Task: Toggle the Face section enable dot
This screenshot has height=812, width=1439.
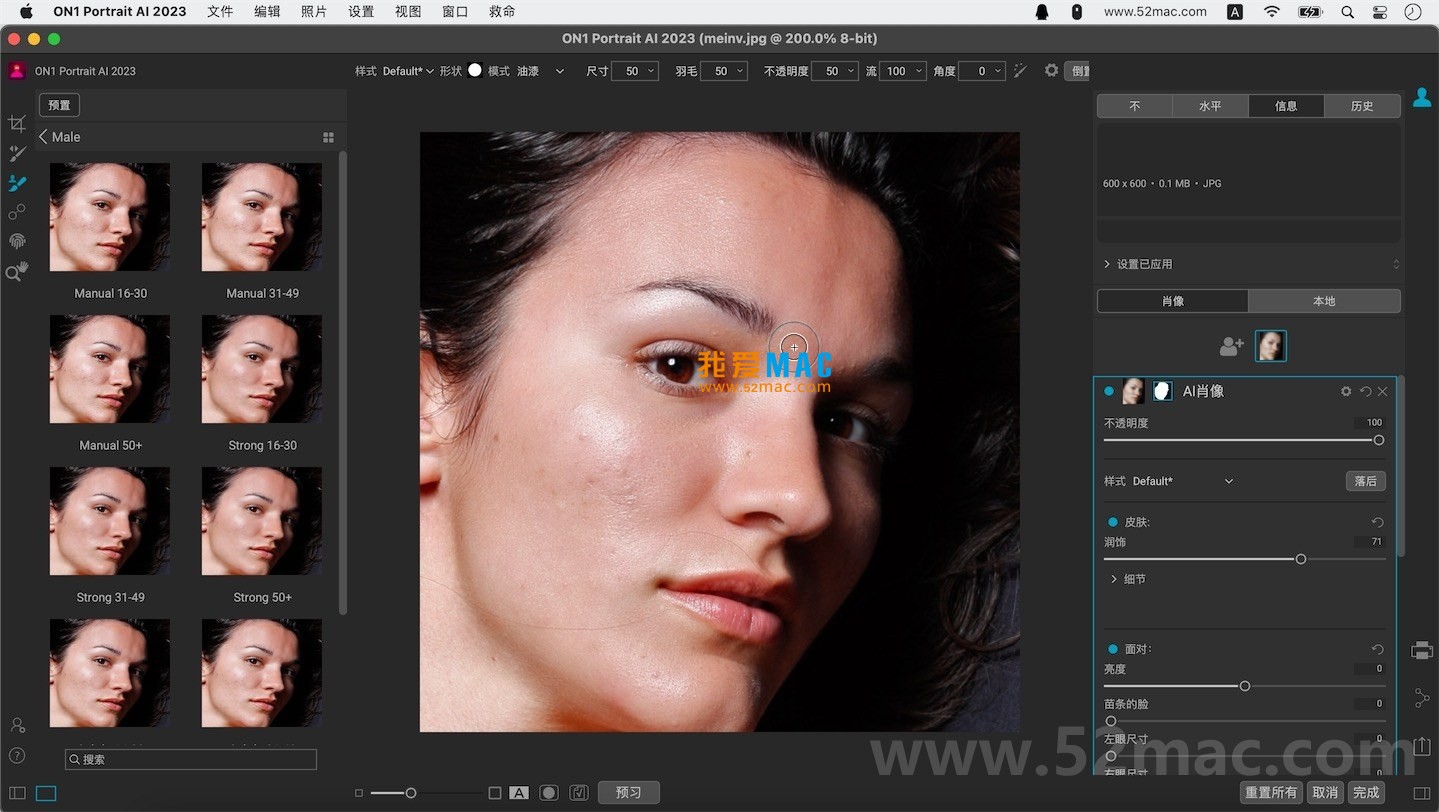Action: (x=1113, y=649)
